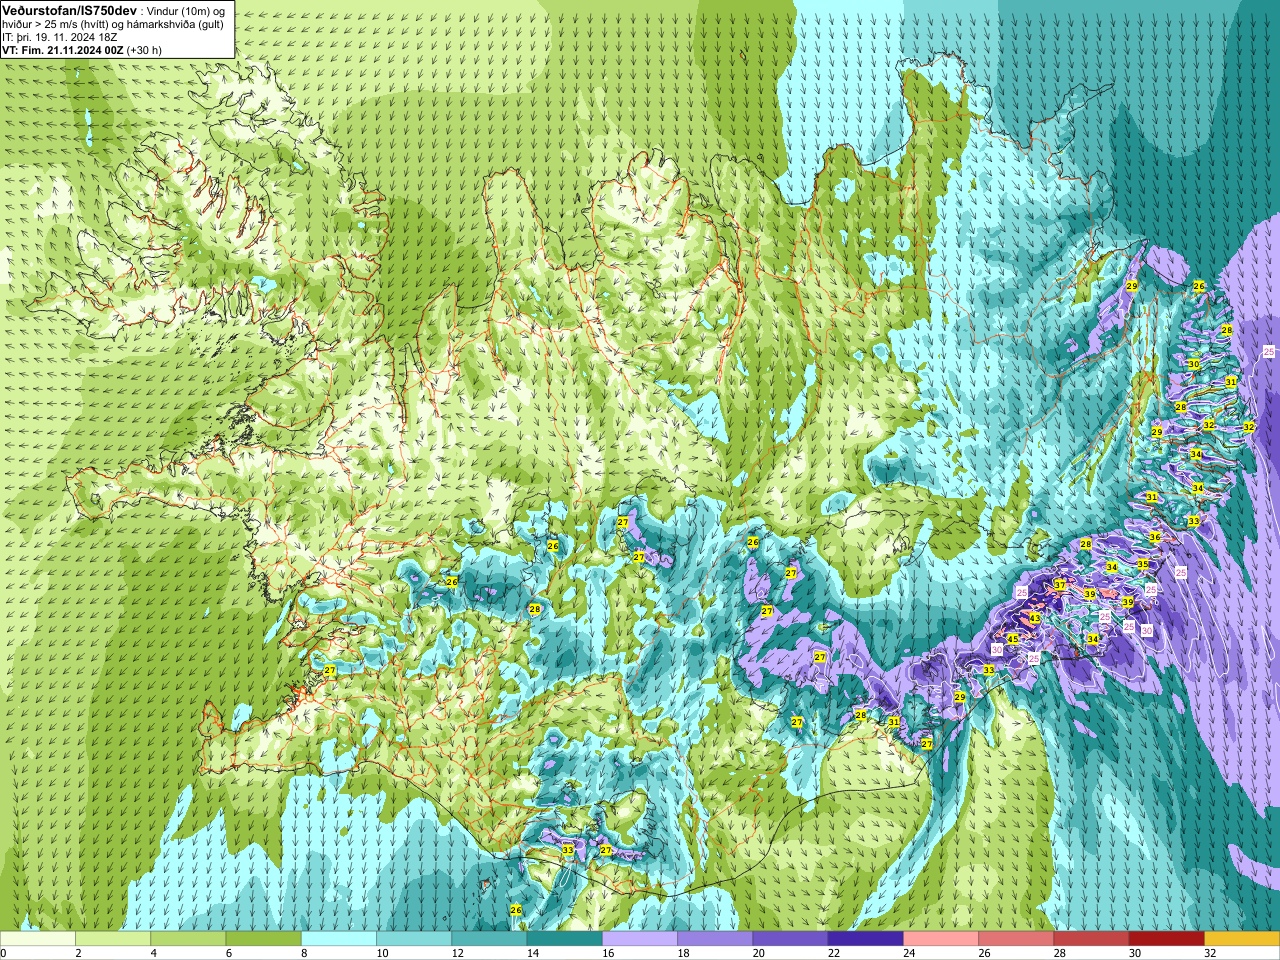
Task: Pick the 4–6 m/s green legend swatch
Action: pos(188,939)
